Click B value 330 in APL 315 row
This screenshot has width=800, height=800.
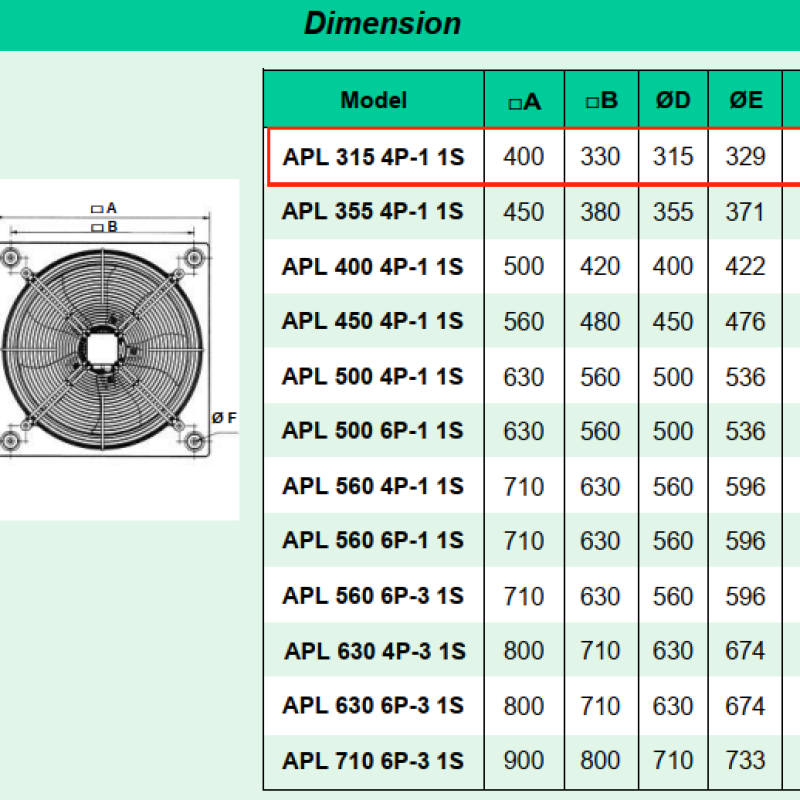click(600, 156)
